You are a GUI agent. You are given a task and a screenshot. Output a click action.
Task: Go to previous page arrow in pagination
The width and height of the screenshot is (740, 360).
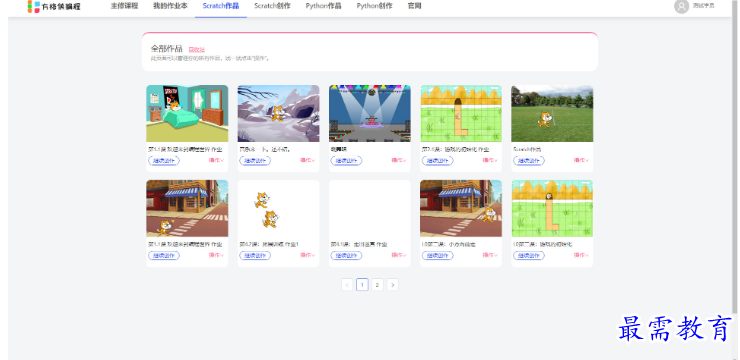pyautogui.click(x=347, y=285)
